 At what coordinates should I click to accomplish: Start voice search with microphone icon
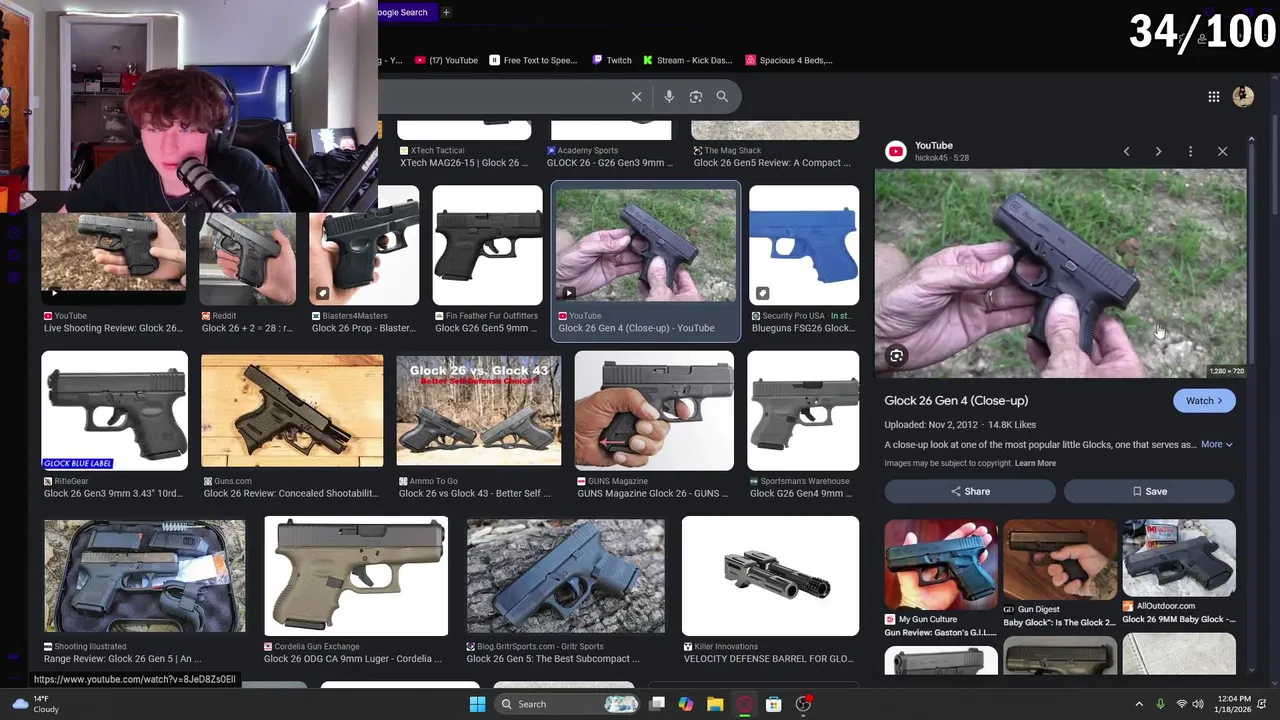tap(669, 97)
